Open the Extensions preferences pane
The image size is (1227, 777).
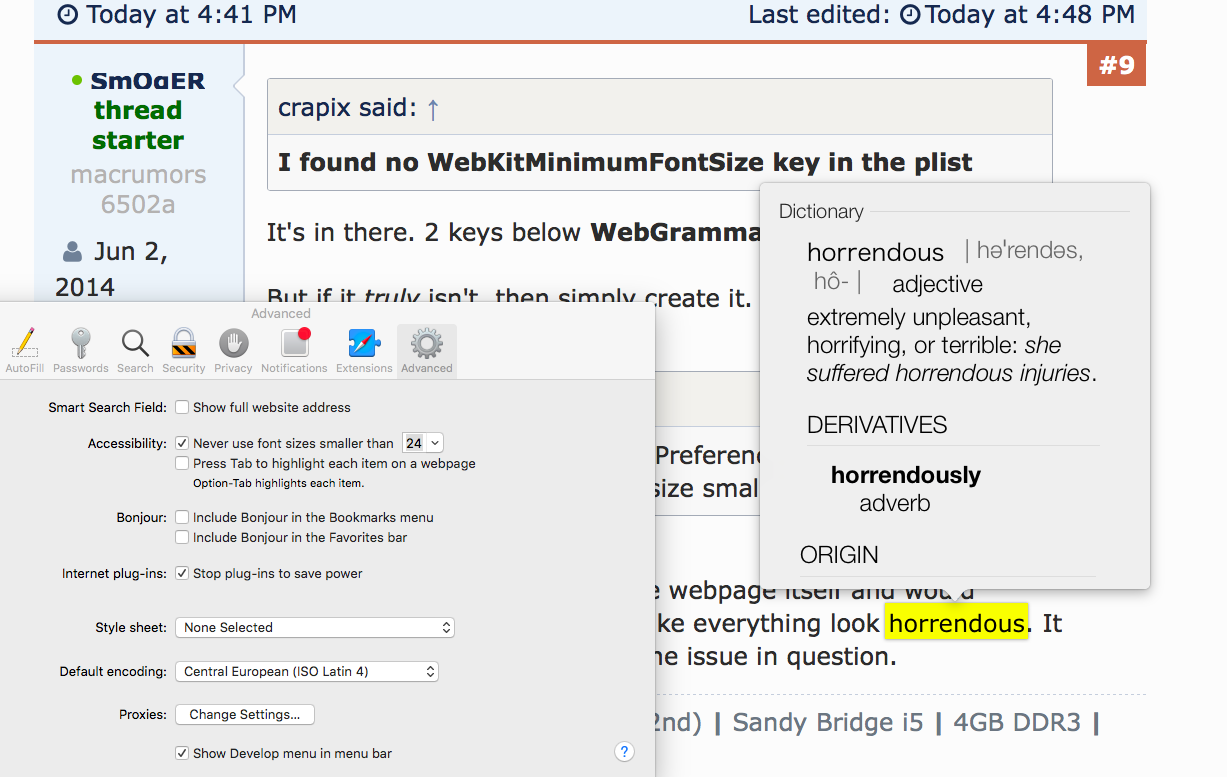(364, 350)
